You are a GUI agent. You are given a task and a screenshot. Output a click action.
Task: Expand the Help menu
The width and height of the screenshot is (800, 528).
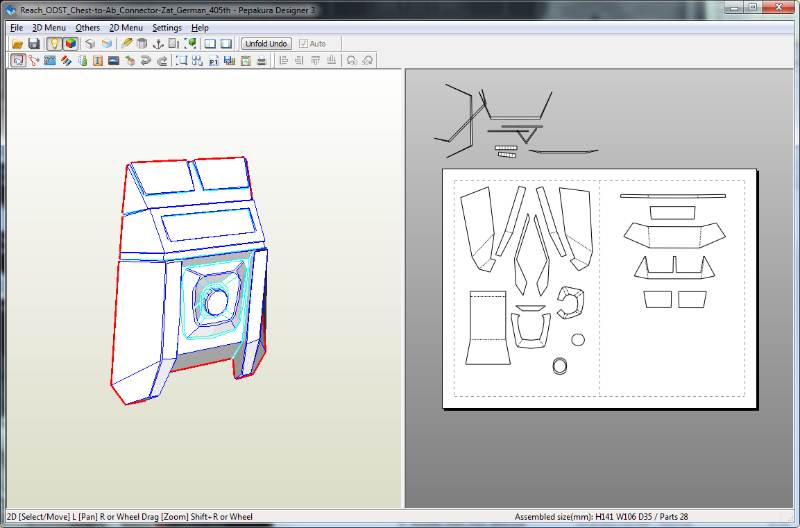[200, 28]
